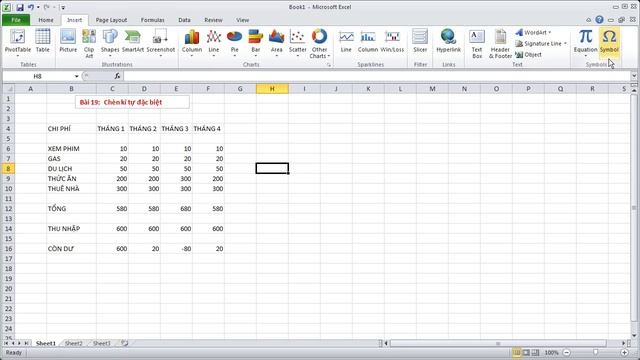Select cell containing THU NHẬP
The image size is (640, 360).
pyautogui.click(x=71, y=229)
